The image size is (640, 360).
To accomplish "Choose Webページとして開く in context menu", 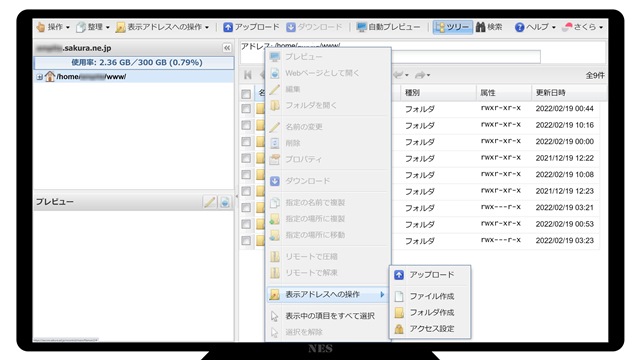I will point(327,73).
